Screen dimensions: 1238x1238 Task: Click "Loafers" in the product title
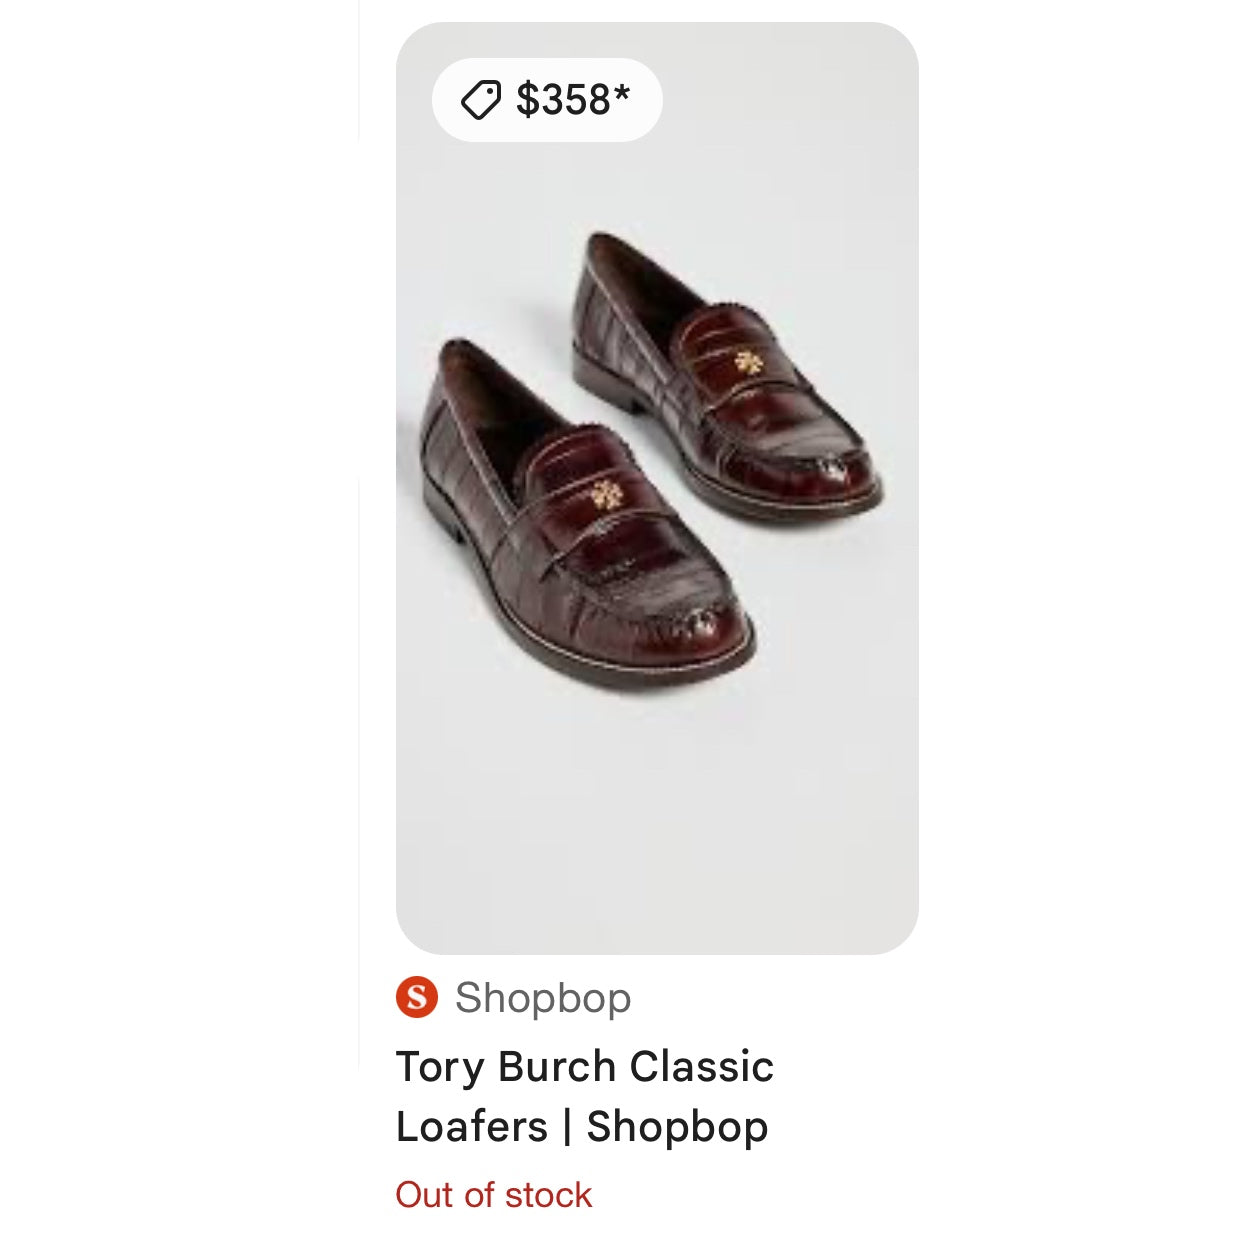(x=472, y=1127)
